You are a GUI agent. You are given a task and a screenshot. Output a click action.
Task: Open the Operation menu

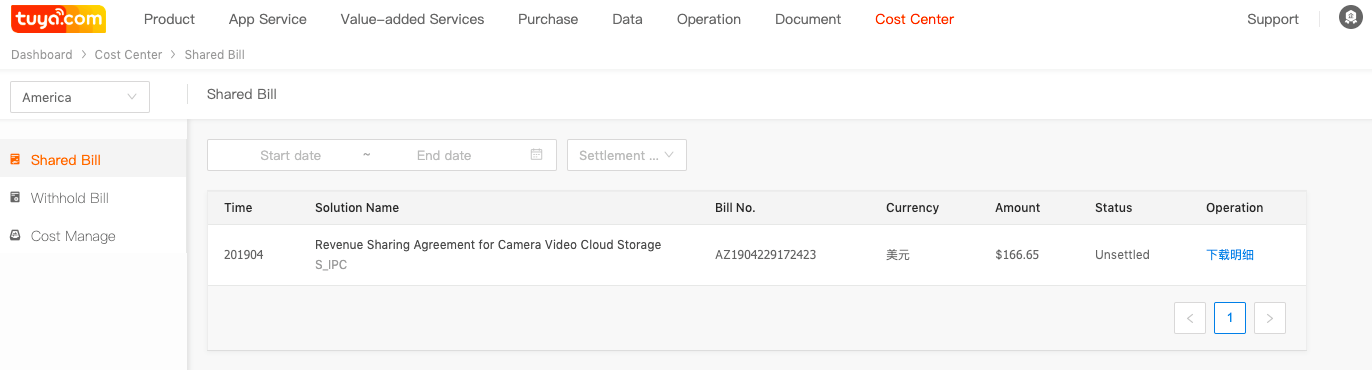[709, 19]
